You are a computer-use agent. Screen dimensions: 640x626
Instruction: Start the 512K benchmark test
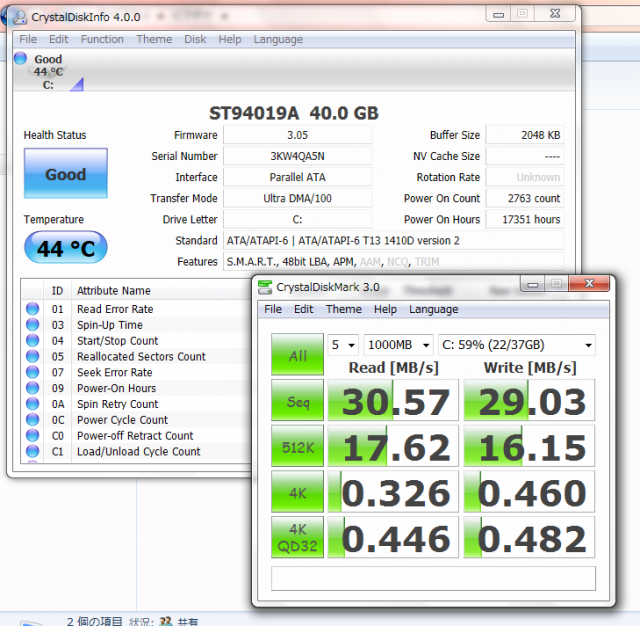pos(298,446)
